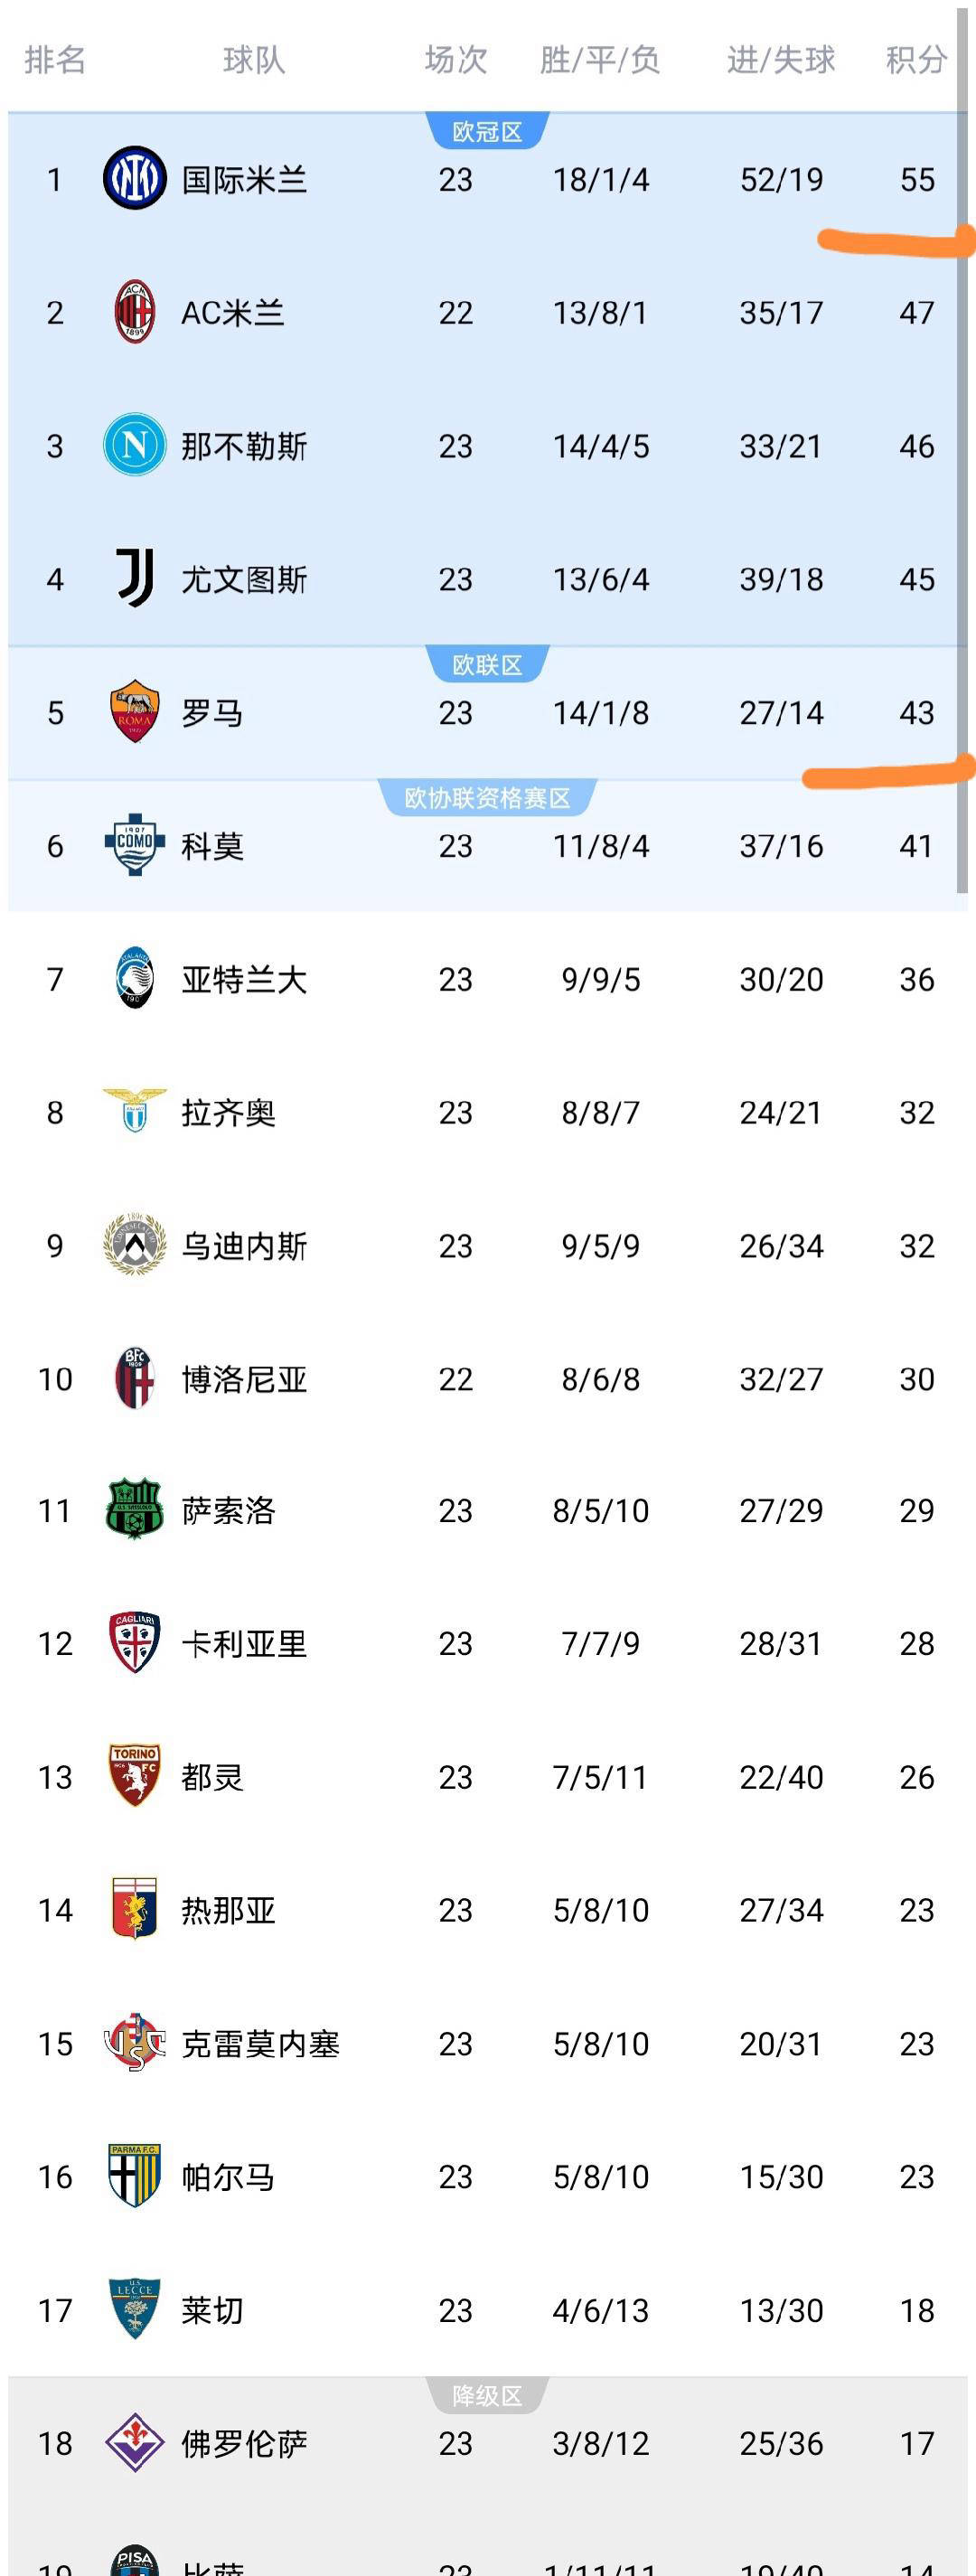976x2576 pixels.
Task: Click the 积分 column header
Action: [x=916, y=60]
